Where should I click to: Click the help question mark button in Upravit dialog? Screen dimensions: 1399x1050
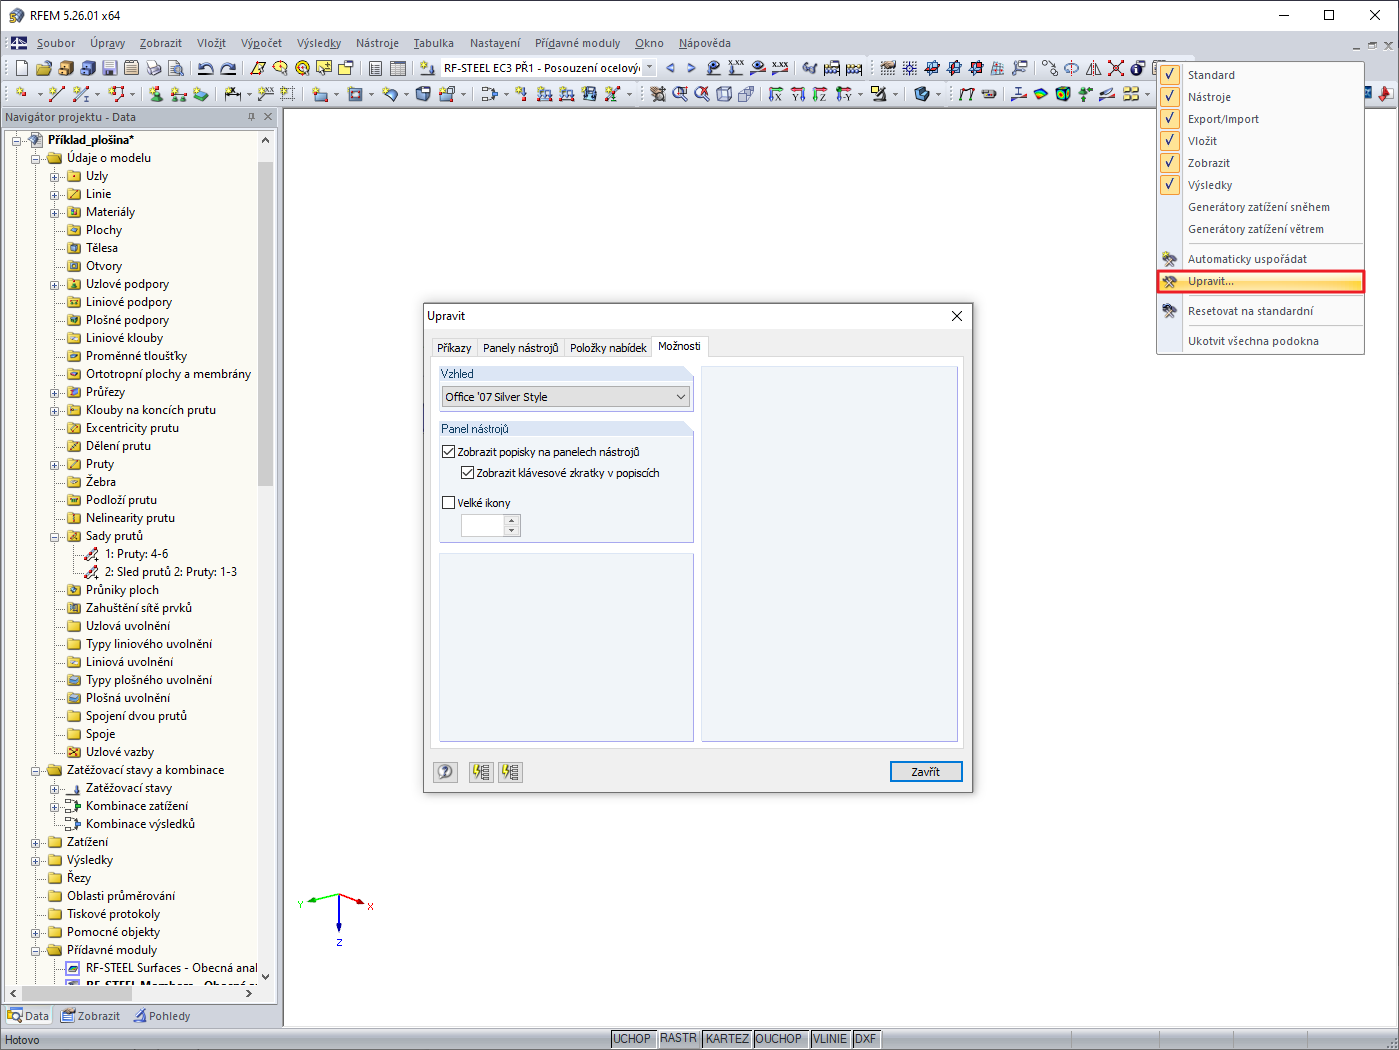pos(445,772)
